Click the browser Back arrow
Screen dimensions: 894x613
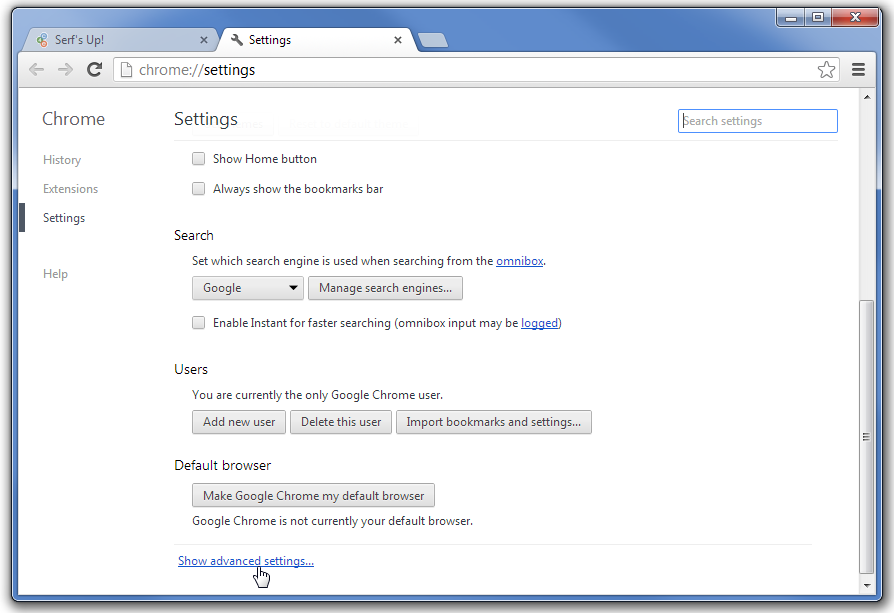coord(36,70)
